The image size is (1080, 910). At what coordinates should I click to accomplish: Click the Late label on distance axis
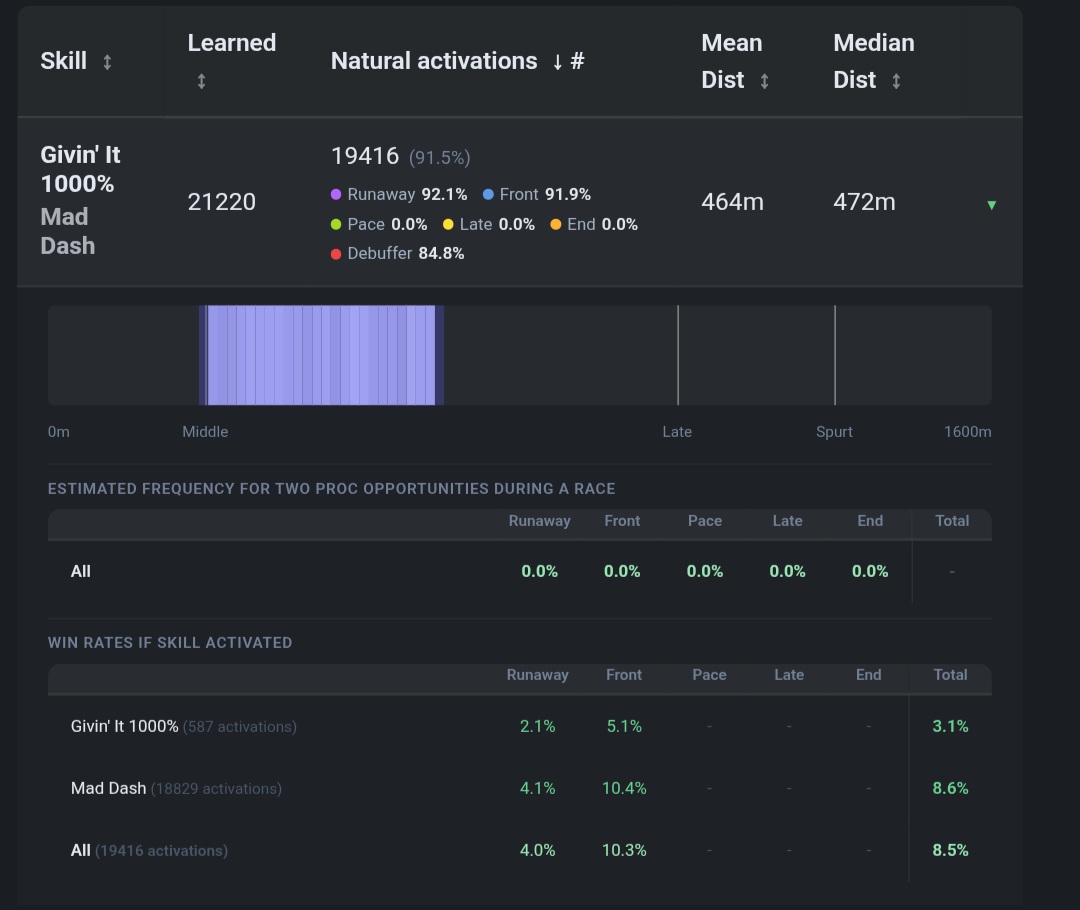[x=677, y=432]
